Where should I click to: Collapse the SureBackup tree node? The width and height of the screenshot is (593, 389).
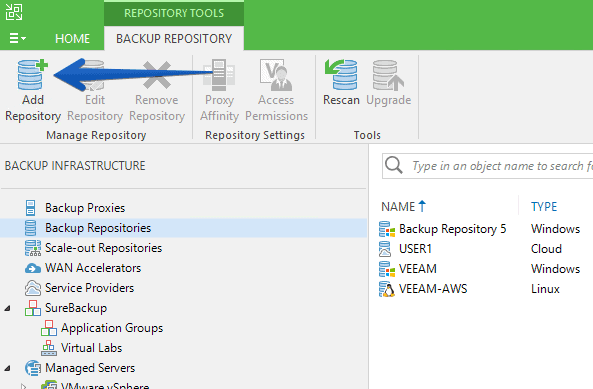coord(8,308)
